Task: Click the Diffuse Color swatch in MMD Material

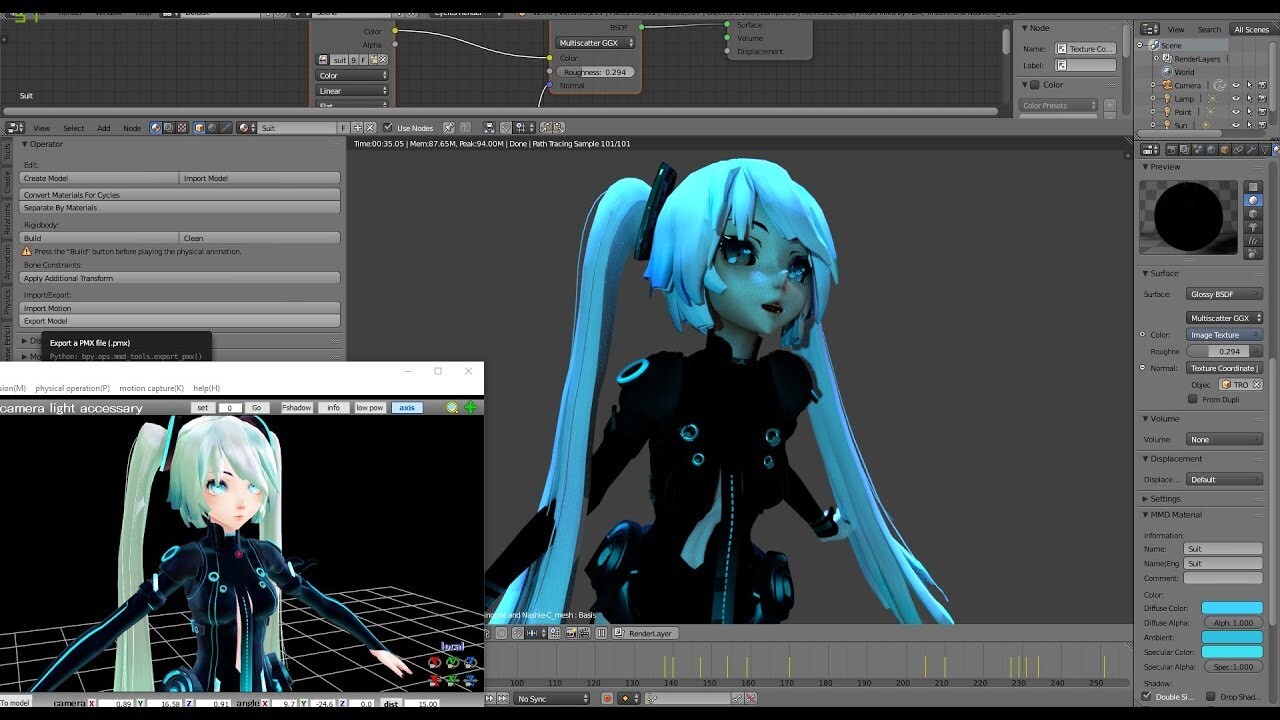Action: point(1232,608)
